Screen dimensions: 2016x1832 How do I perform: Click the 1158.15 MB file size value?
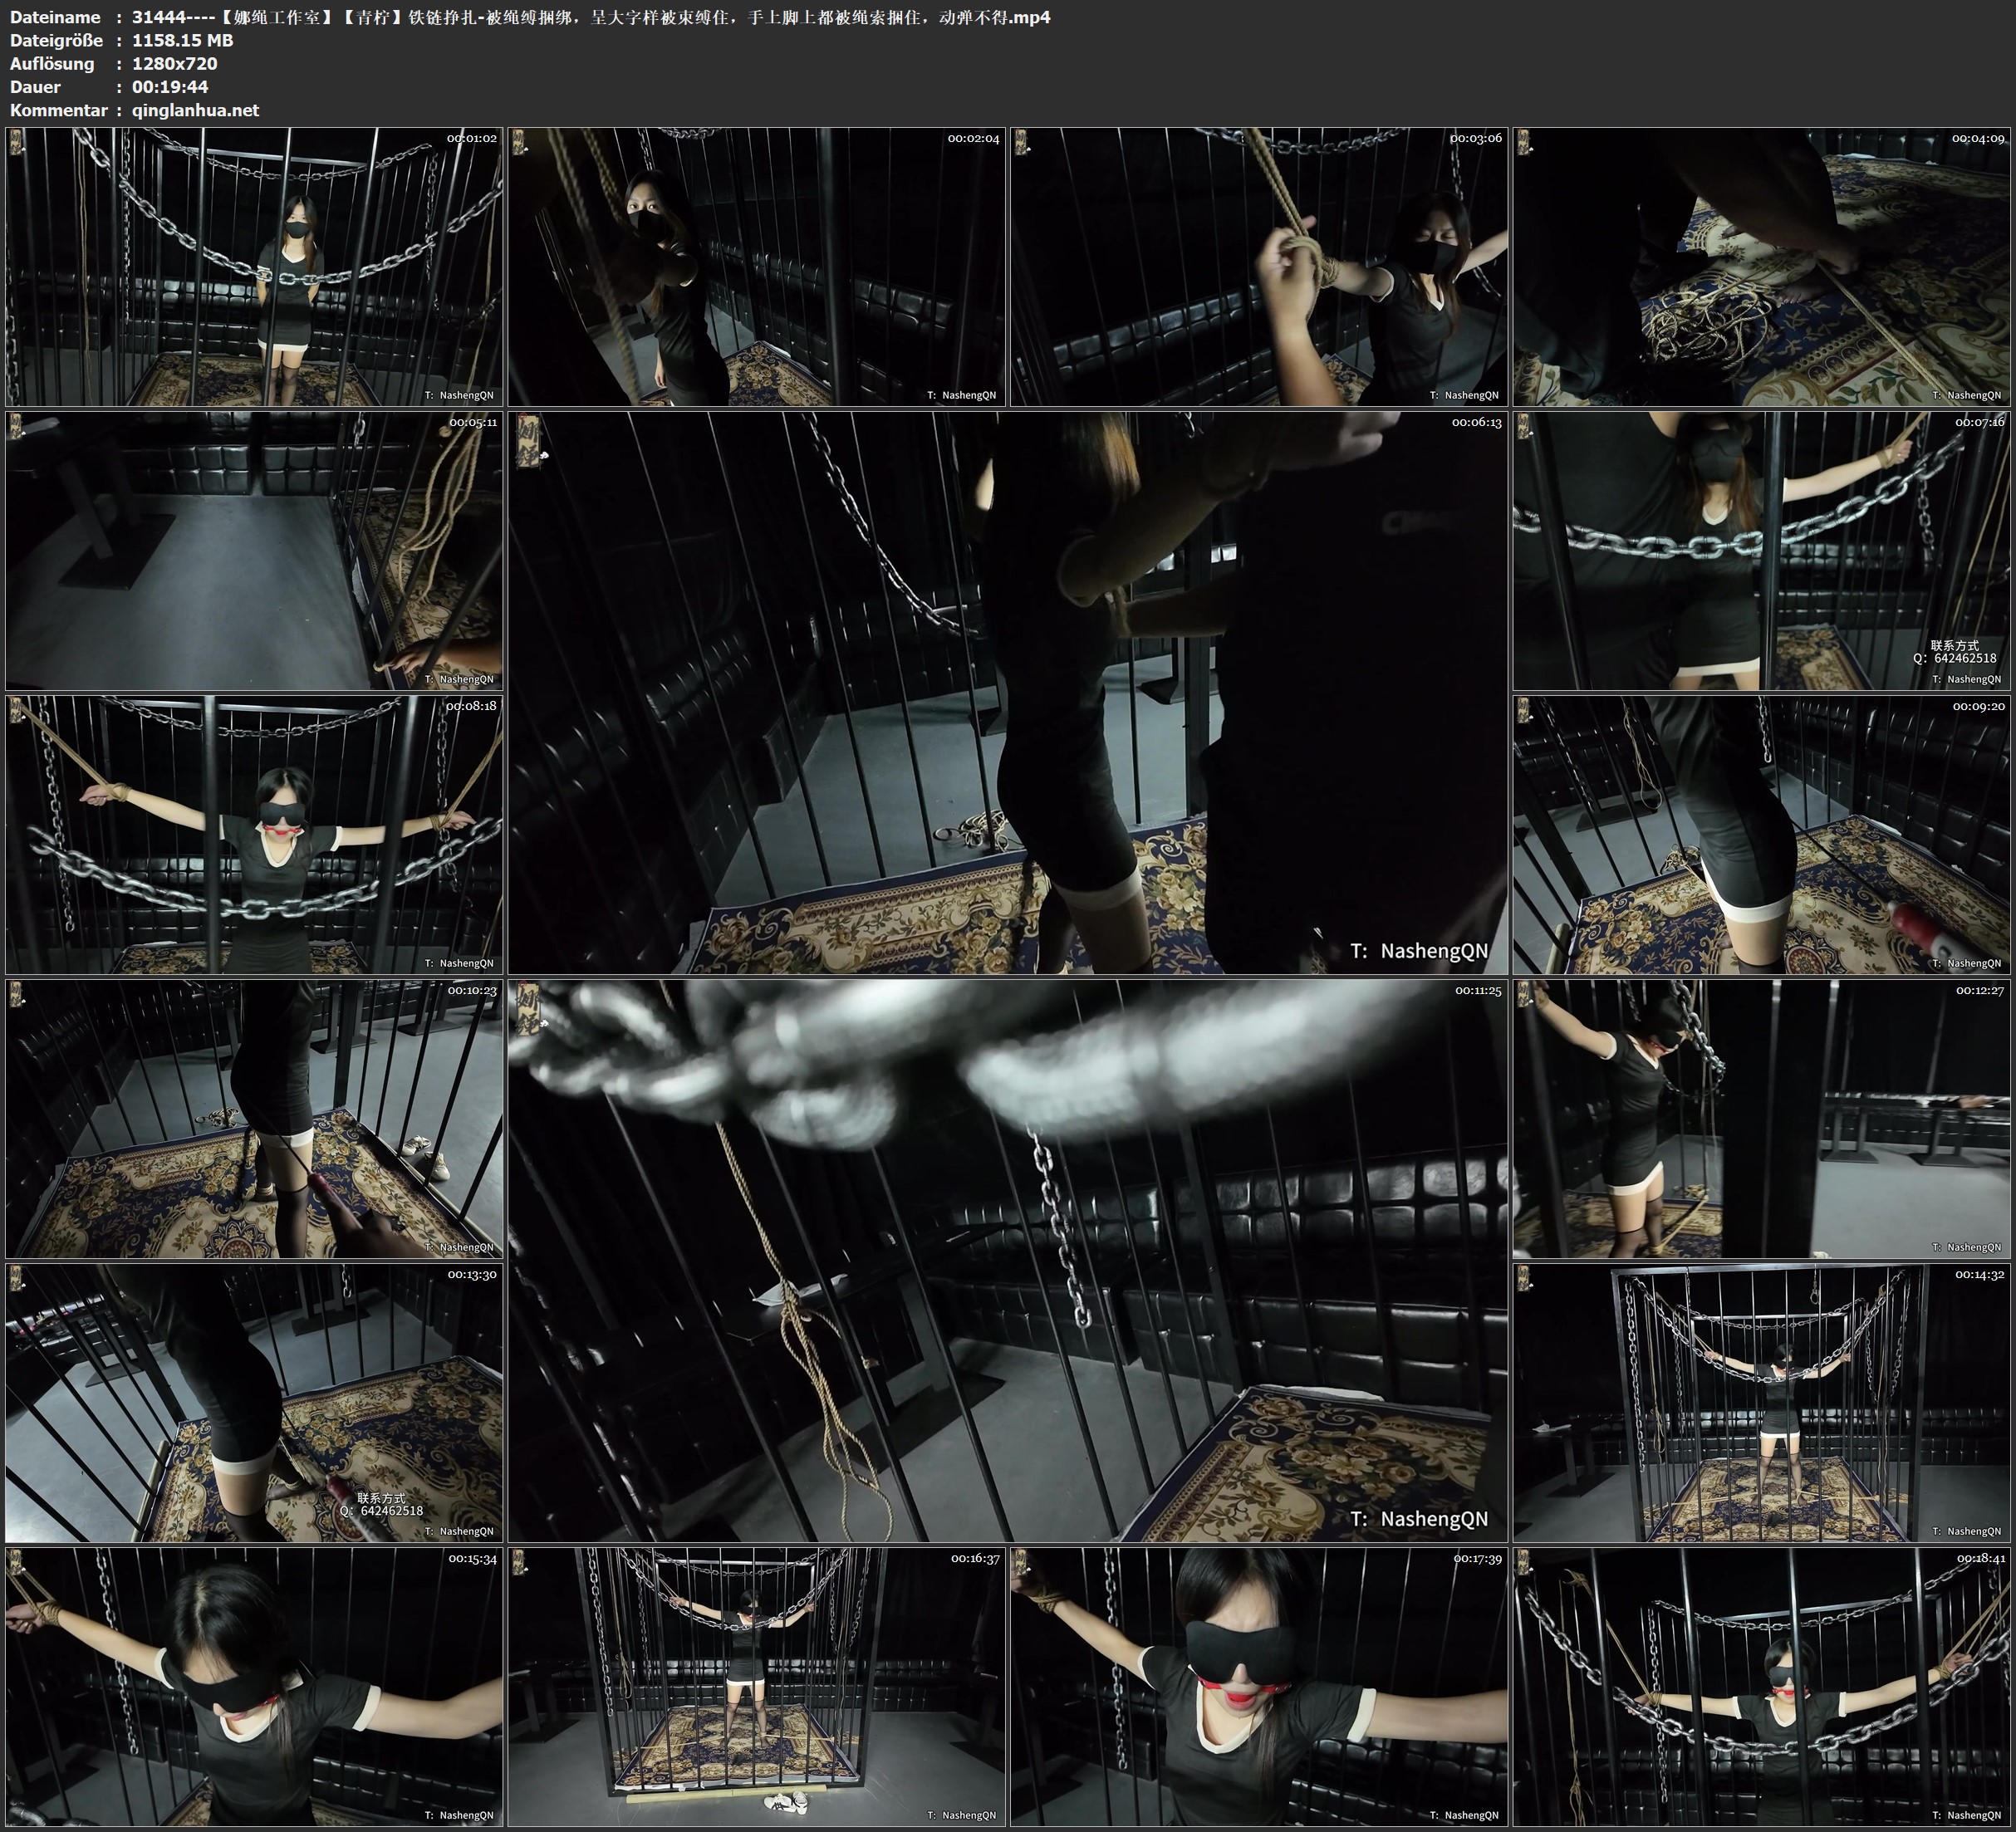pyautogui.click(x=182, y=40)
